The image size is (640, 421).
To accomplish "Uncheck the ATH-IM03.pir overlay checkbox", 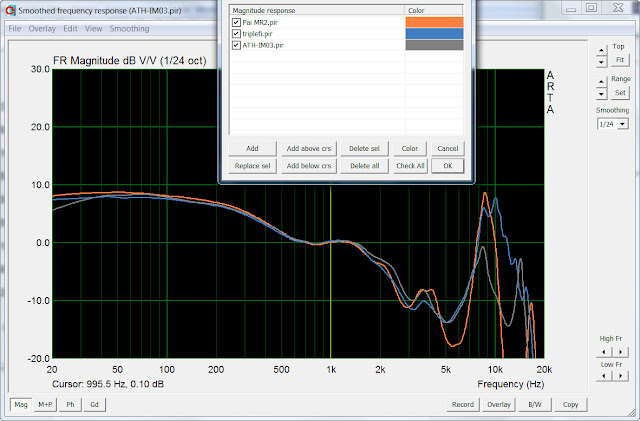I will tap(236, 45).
